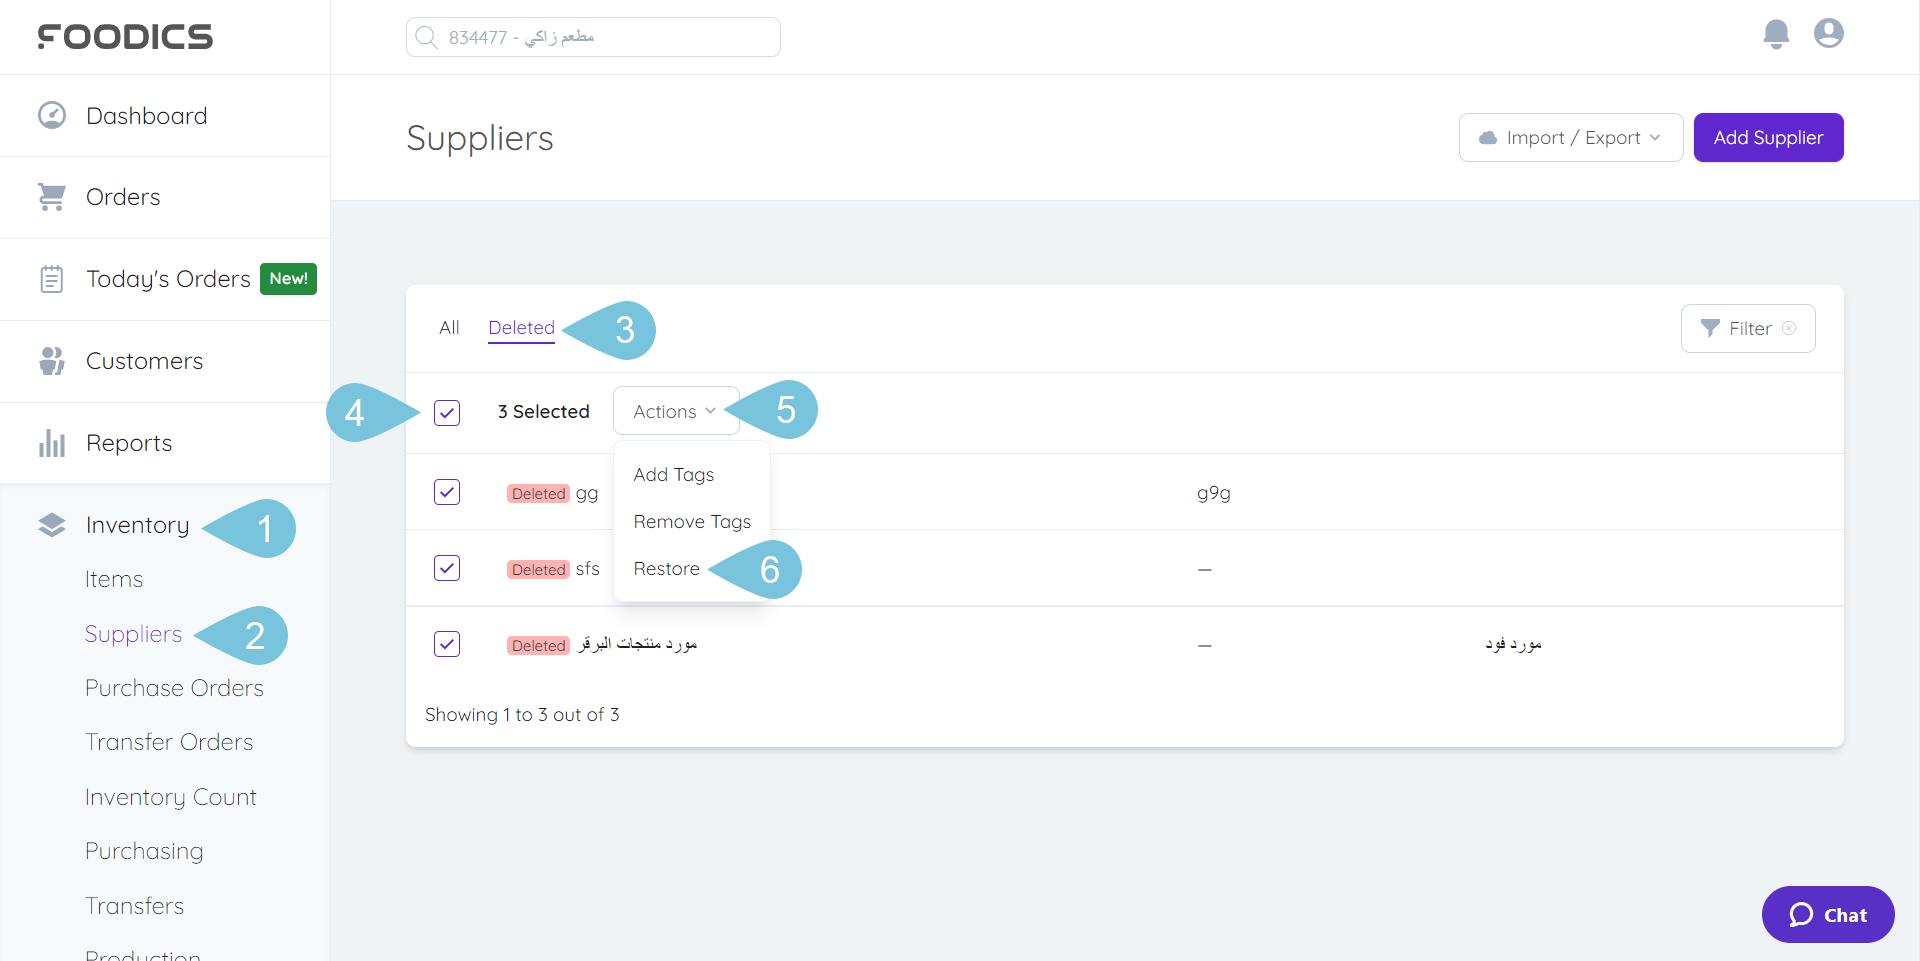Click the Today's Orders clipboard icon
The width and height of the screenshot is (1920, 961).
[52, 279]
